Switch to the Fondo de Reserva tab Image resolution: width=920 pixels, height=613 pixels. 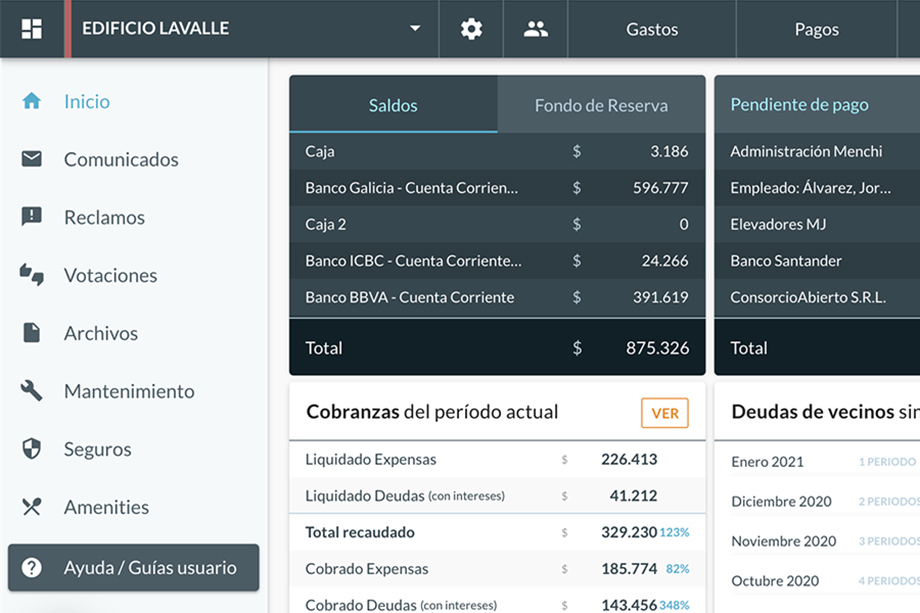tap(600, 104)
